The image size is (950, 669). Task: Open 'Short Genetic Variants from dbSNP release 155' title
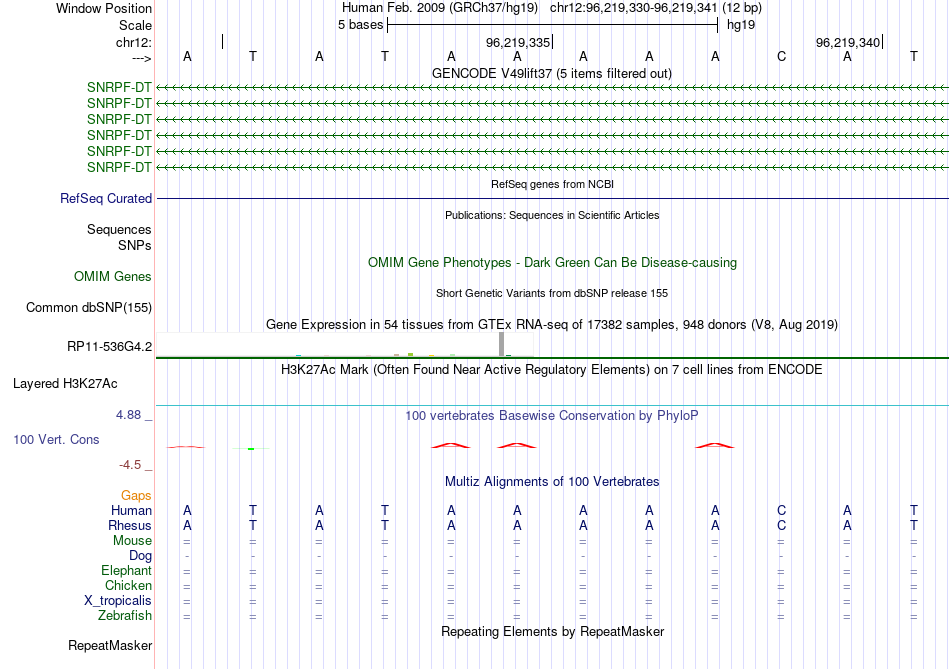click(552, 293)
